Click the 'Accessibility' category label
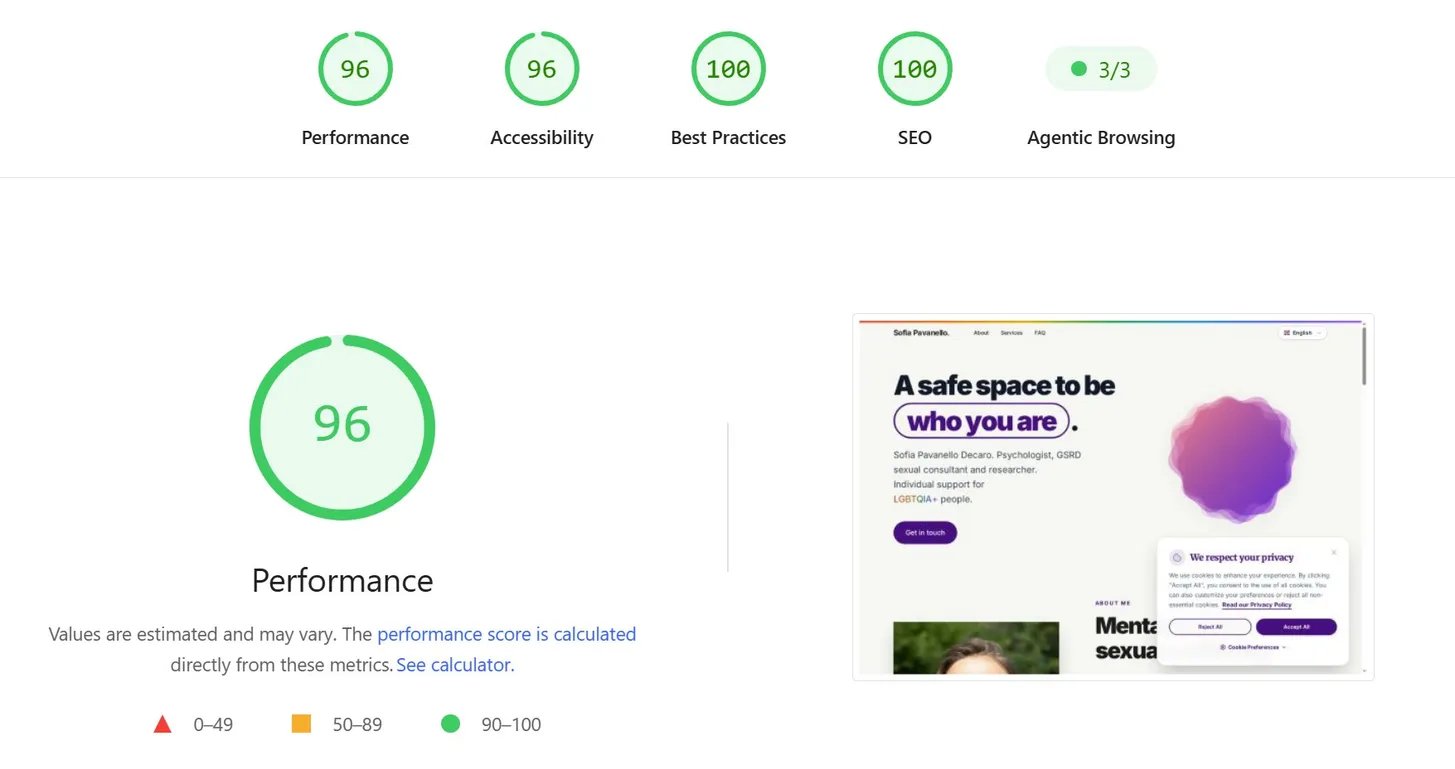This screenshot has width=1455, height=769. (542, 138)
